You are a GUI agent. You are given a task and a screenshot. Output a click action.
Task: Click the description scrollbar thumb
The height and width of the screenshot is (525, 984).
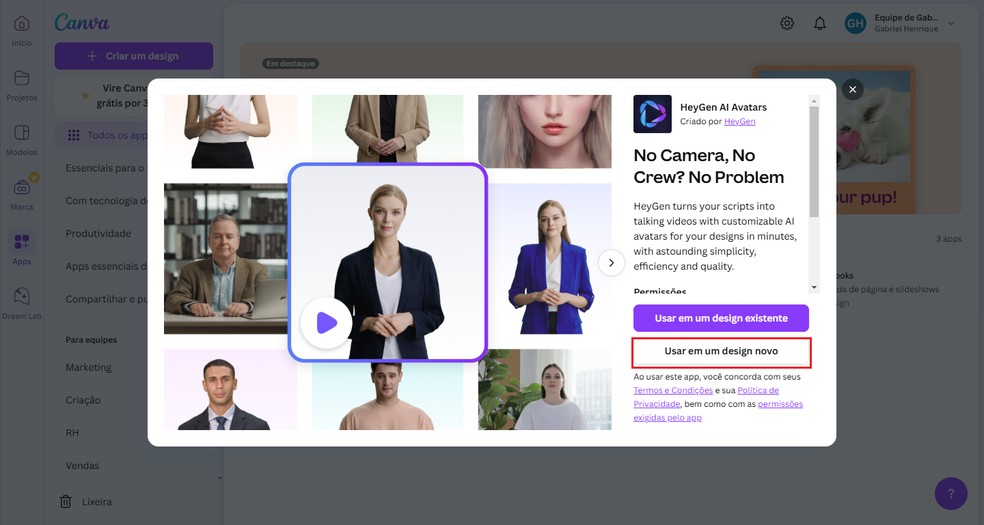click(x=814, y=161)
